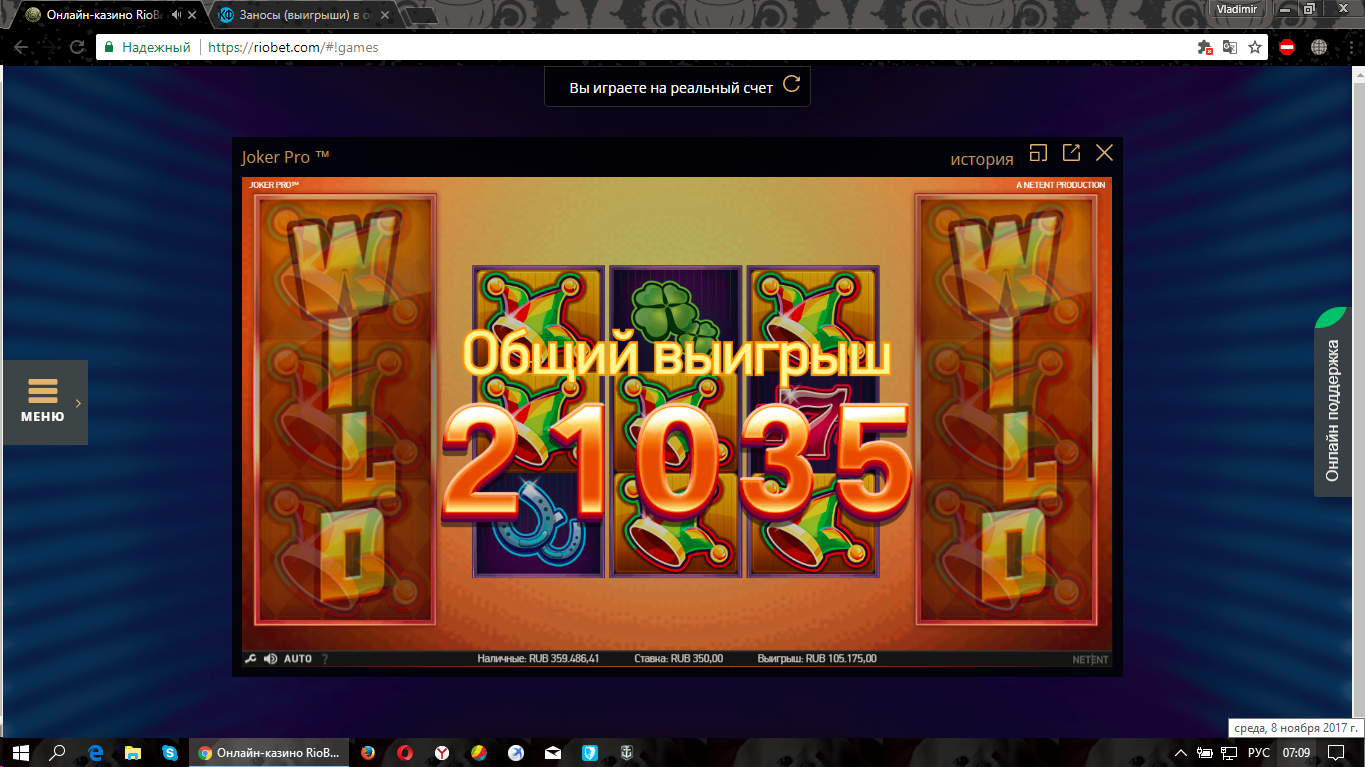Mute the Joker Pro game sound

point(270,659)
